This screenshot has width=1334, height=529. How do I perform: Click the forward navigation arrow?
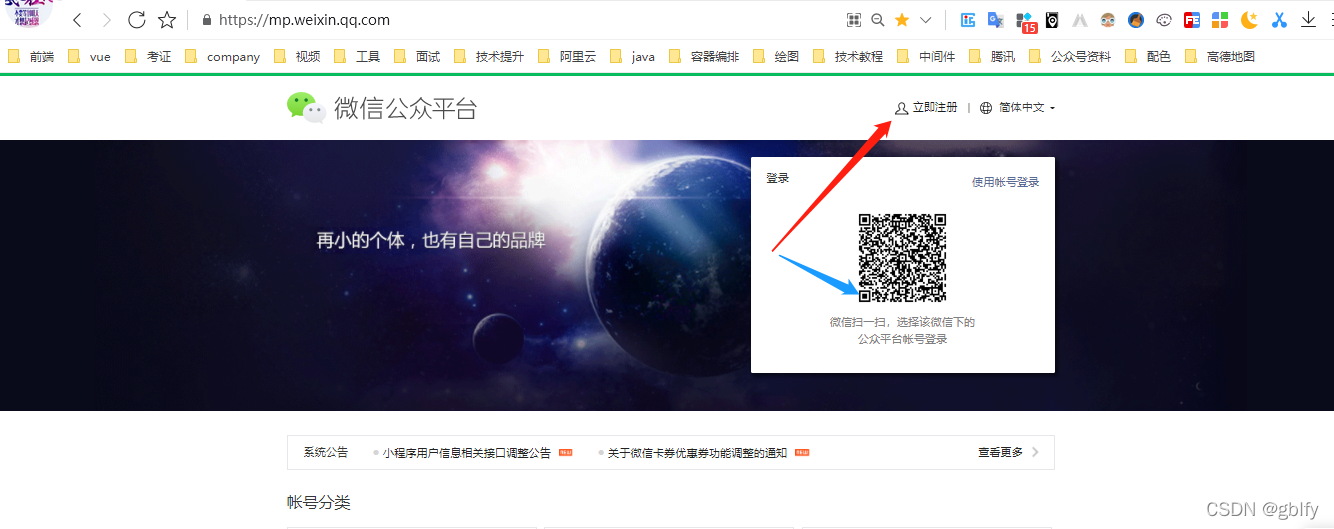pyautogui.click(x=107, y=20)
